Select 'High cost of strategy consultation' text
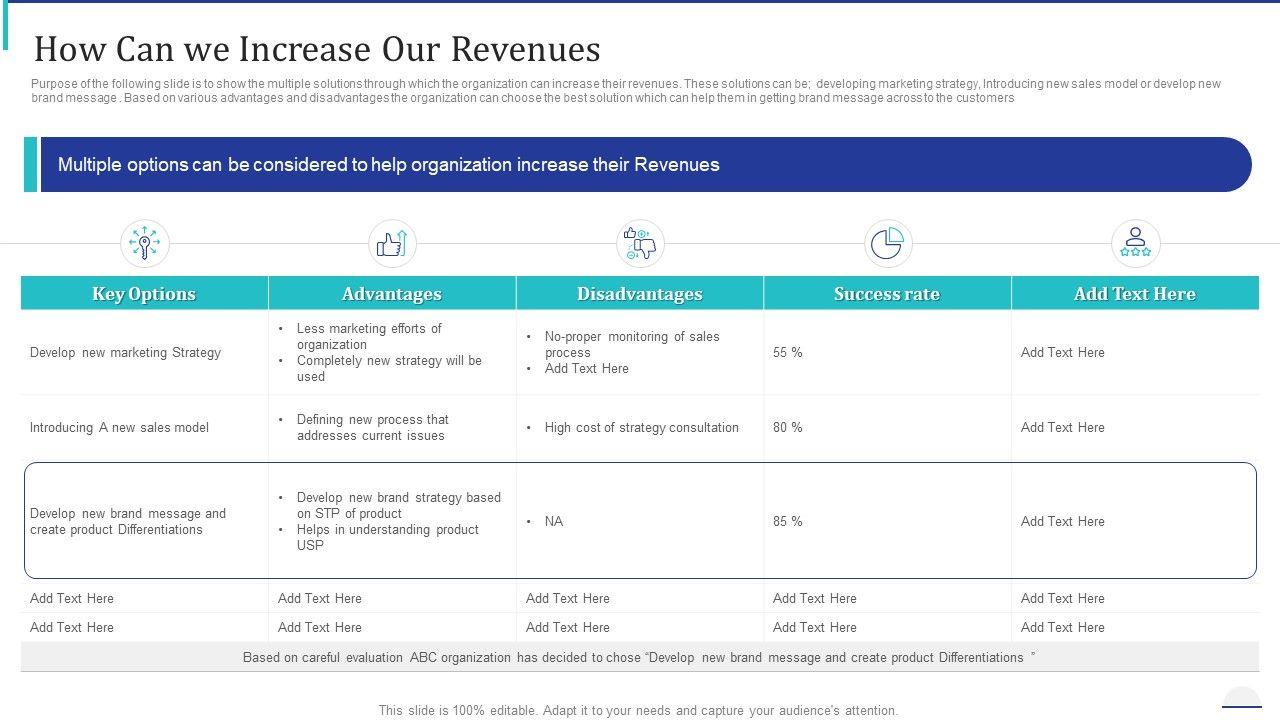 (x=641, y=428)
